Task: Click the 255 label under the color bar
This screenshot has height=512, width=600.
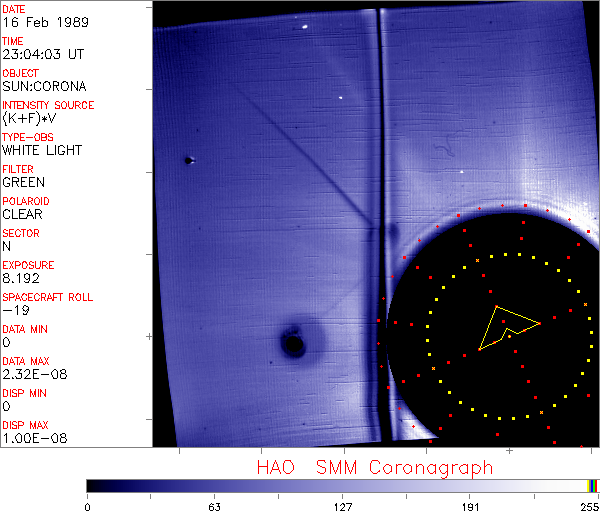Action: (587, 506)
